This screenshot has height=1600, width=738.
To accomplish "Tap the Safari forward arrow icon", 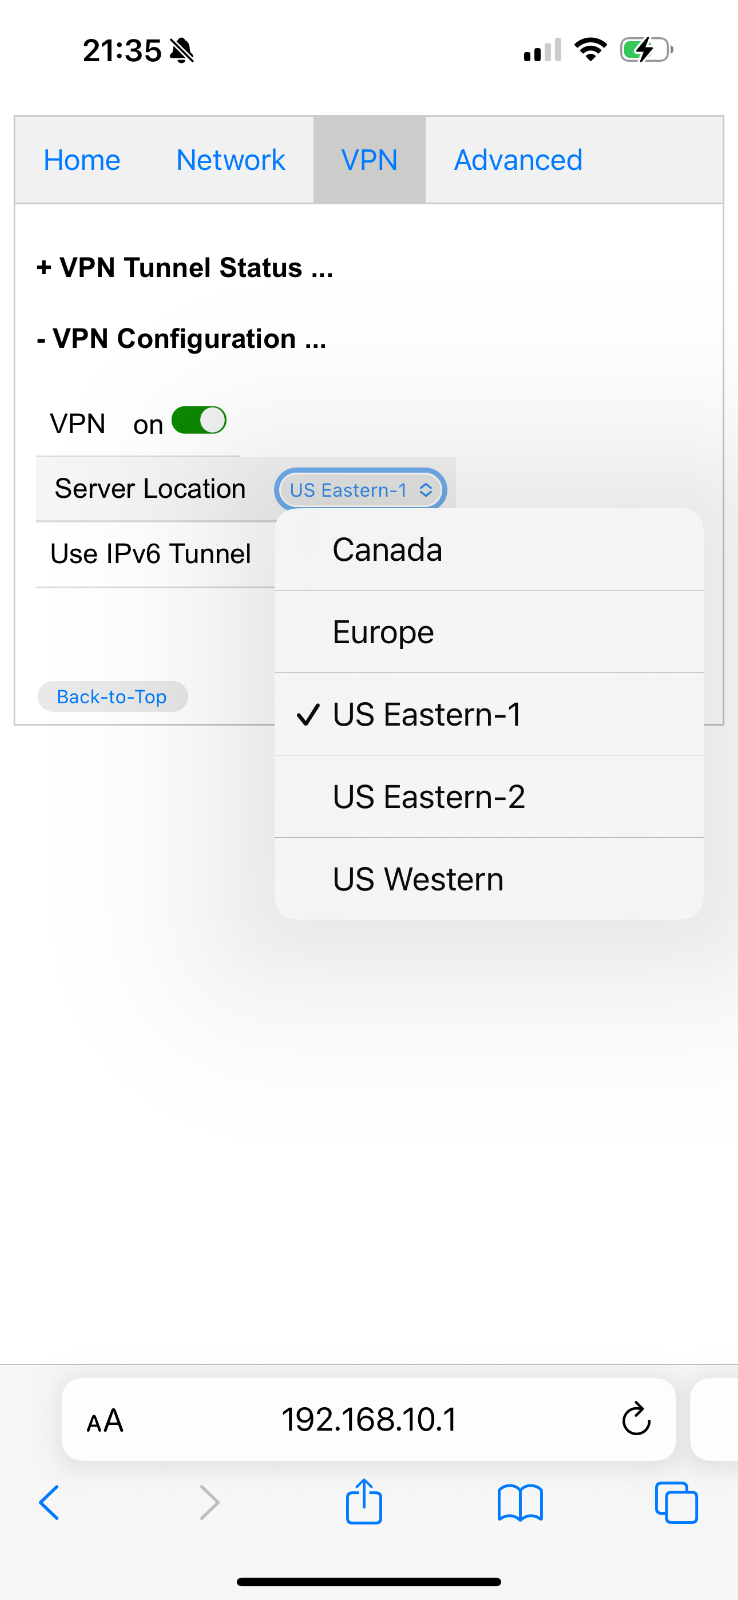I will point(209,1502).
